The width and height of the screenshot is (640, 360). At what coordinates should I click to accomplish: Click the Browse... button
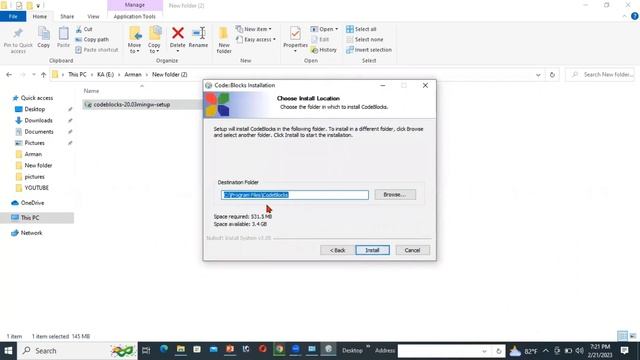[395, 195]
